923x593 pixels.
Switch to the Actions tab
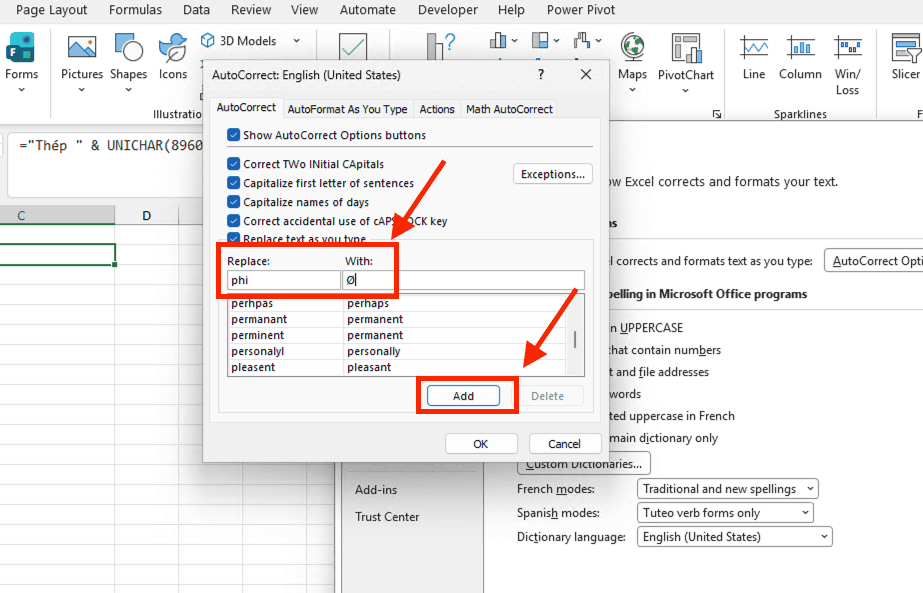click(x=437, y=109)
